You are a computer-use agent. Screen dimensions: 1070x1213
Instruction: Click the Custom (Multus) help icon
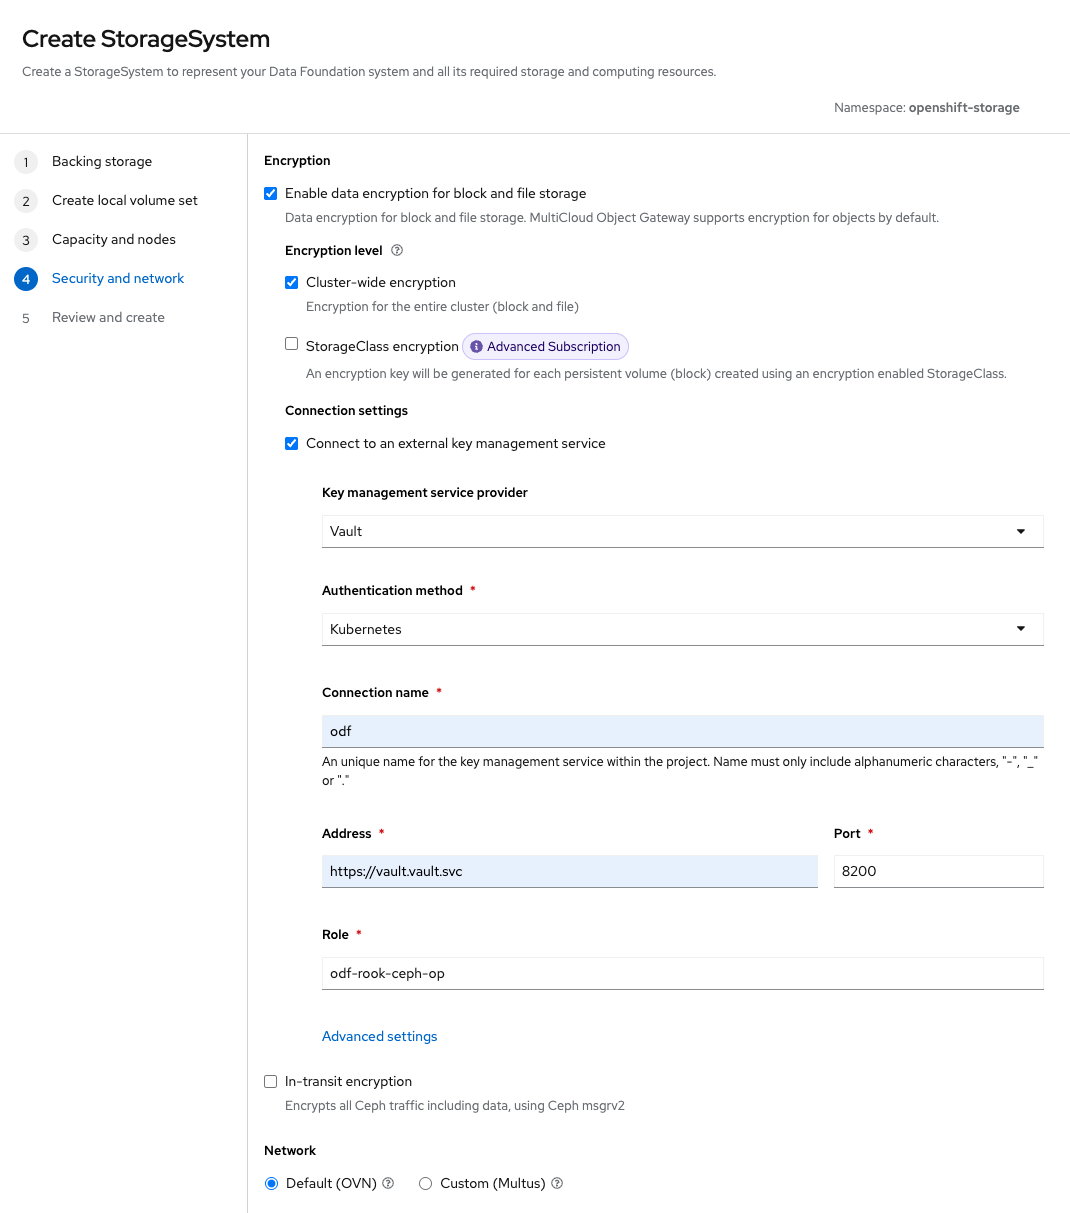[557, 1183]
